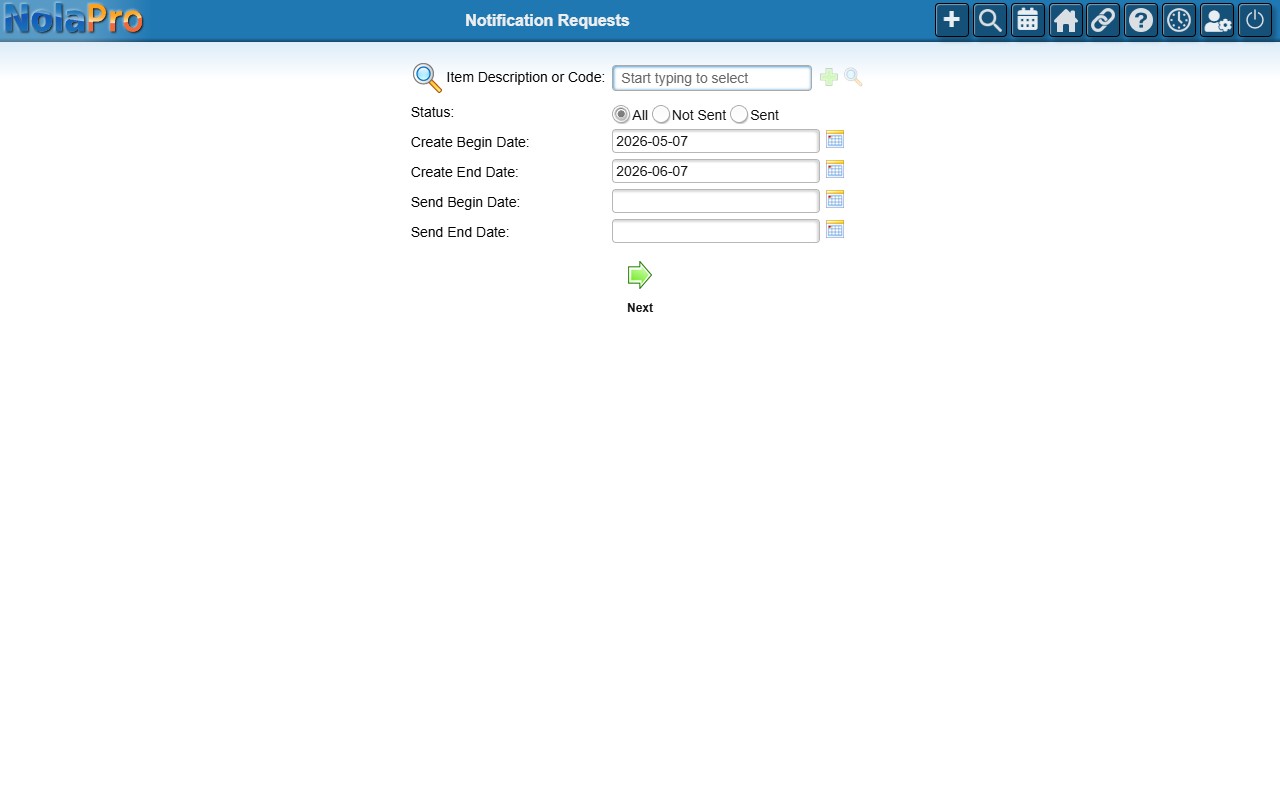Click the power logout icon

tap(1255, 20)
